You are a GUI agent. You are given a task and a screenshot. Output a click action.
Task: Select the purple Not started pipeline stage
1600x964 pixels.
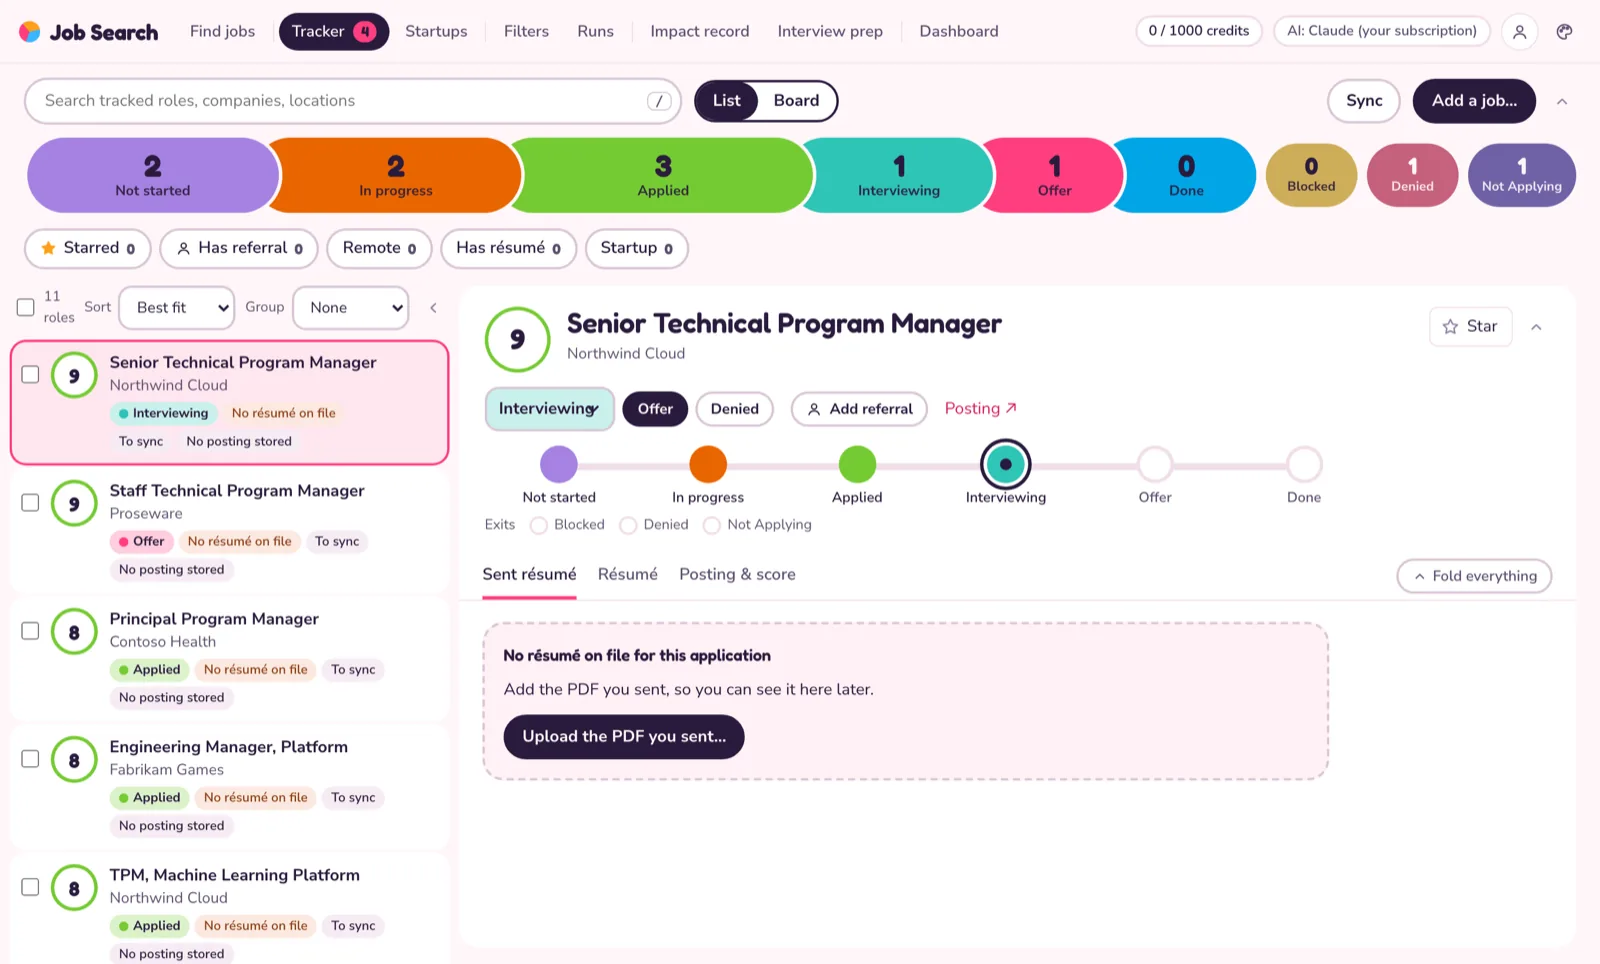153,175
